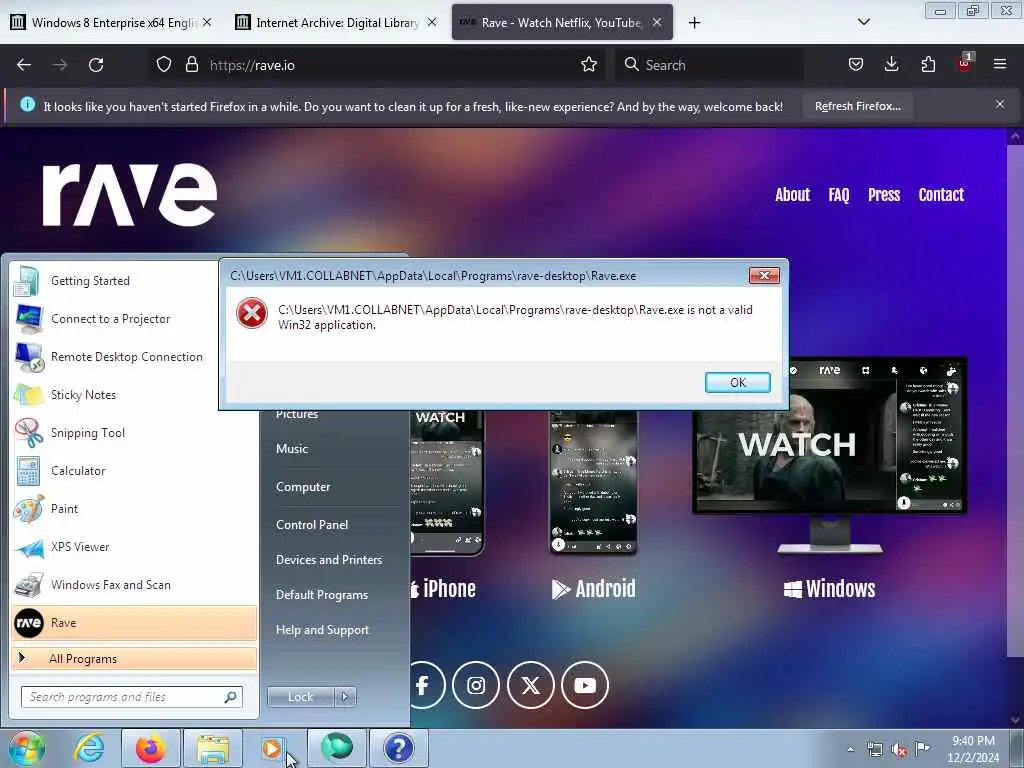Screen dimensions: 1024x768
Task: Open Remote Desktop Connection
Action: tap(134, 357)
